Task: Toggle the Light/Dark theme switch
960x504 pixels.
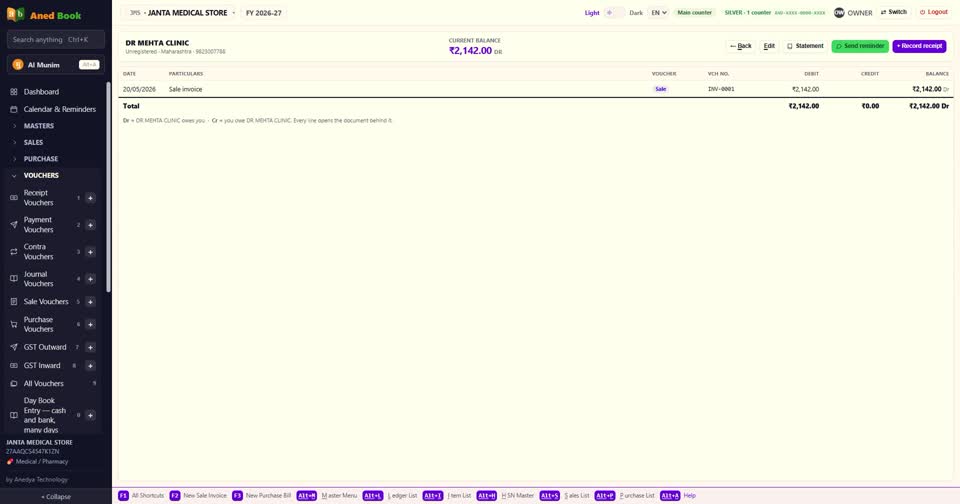Action: (x=614, y=12)
